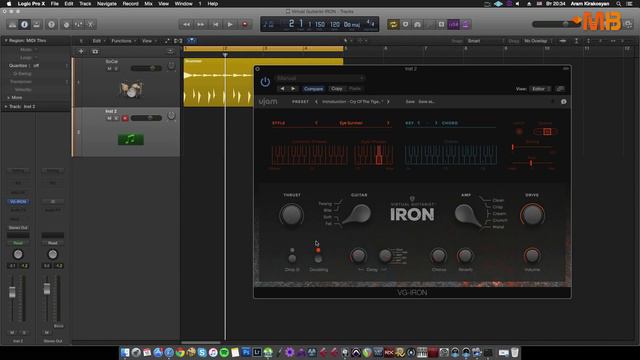Toggle the Inspector button in control bar

point(24,24)
